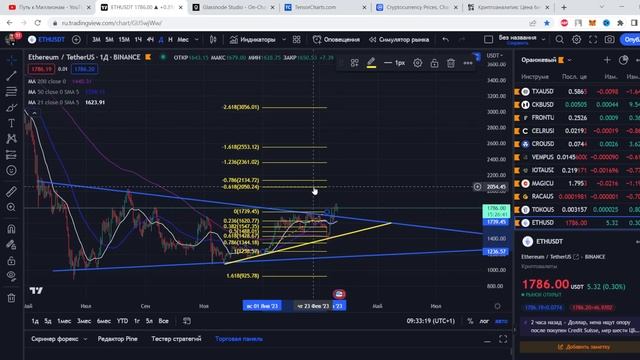The height and width of the screenshot is (360, 640).
Task: Open the candle chart type selector
Action: [x=213, y=40]
